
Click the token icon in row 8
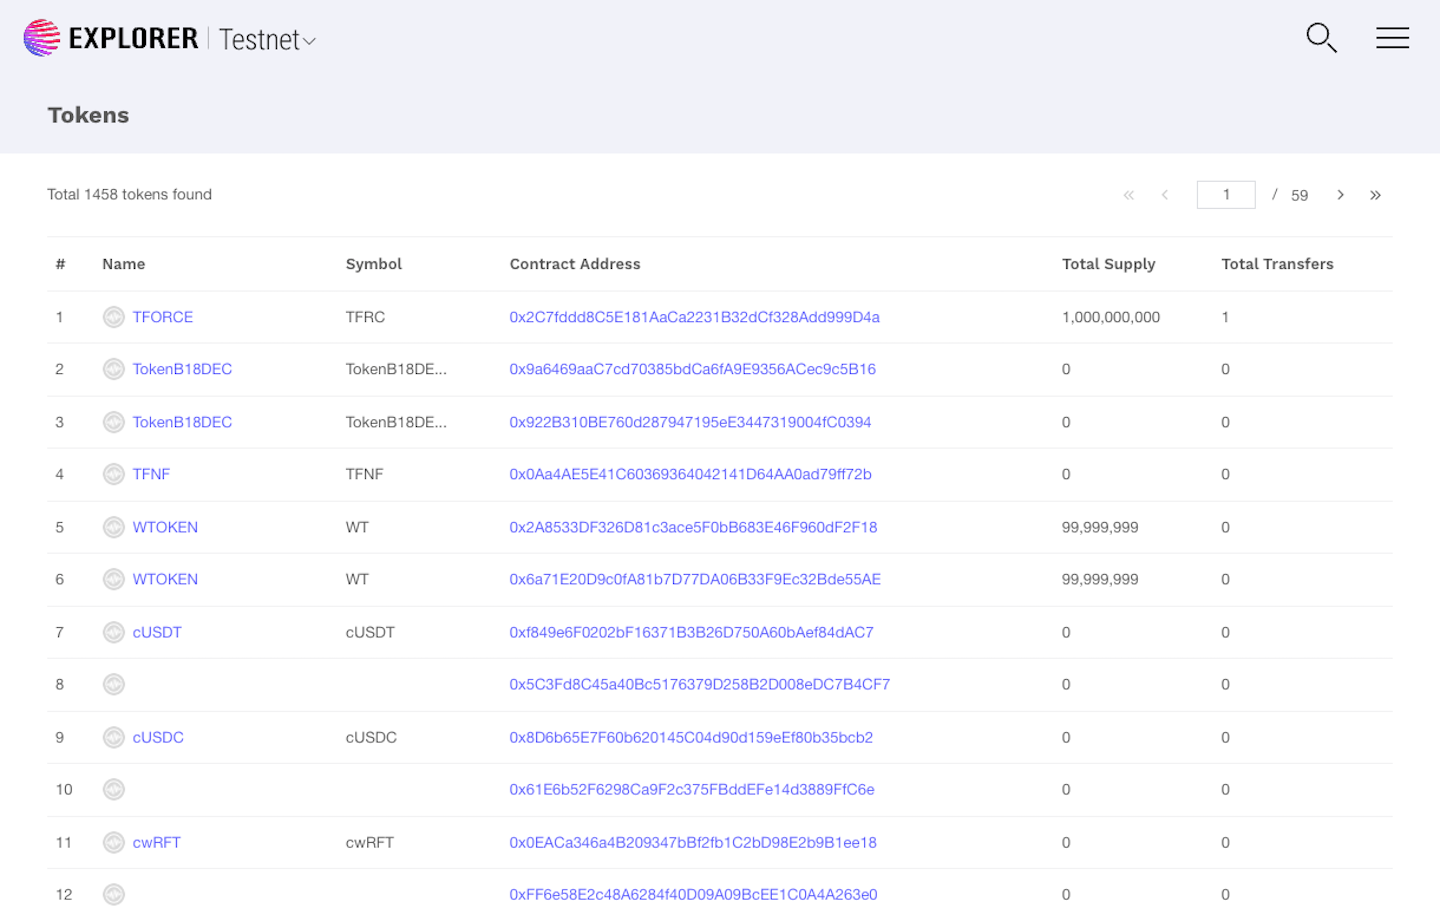point(114,684)
